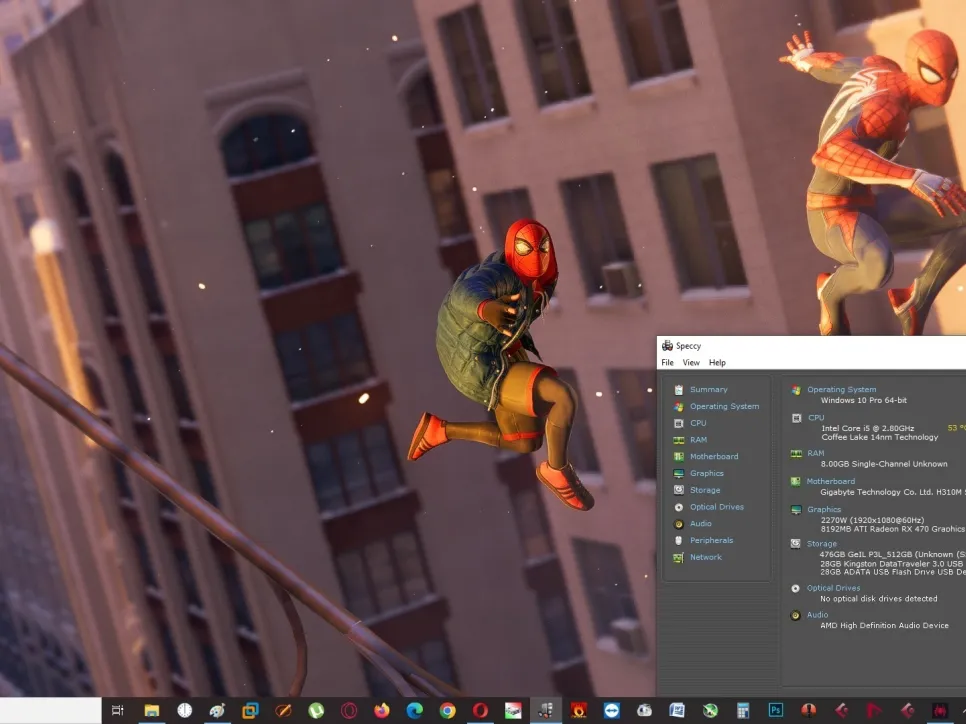This screenshot has width=966, height=724.
Task: Click the Operating System heading in the summary pane
Action: pyautogui.click(x=841, y=390)
